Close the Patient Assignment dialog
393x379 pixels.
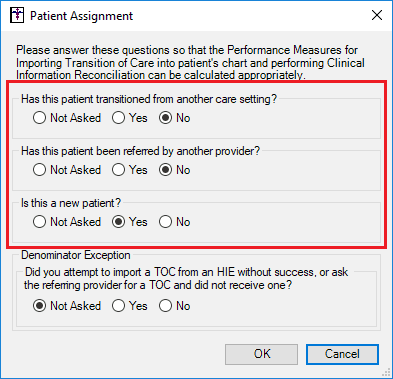tap(377, 15)
